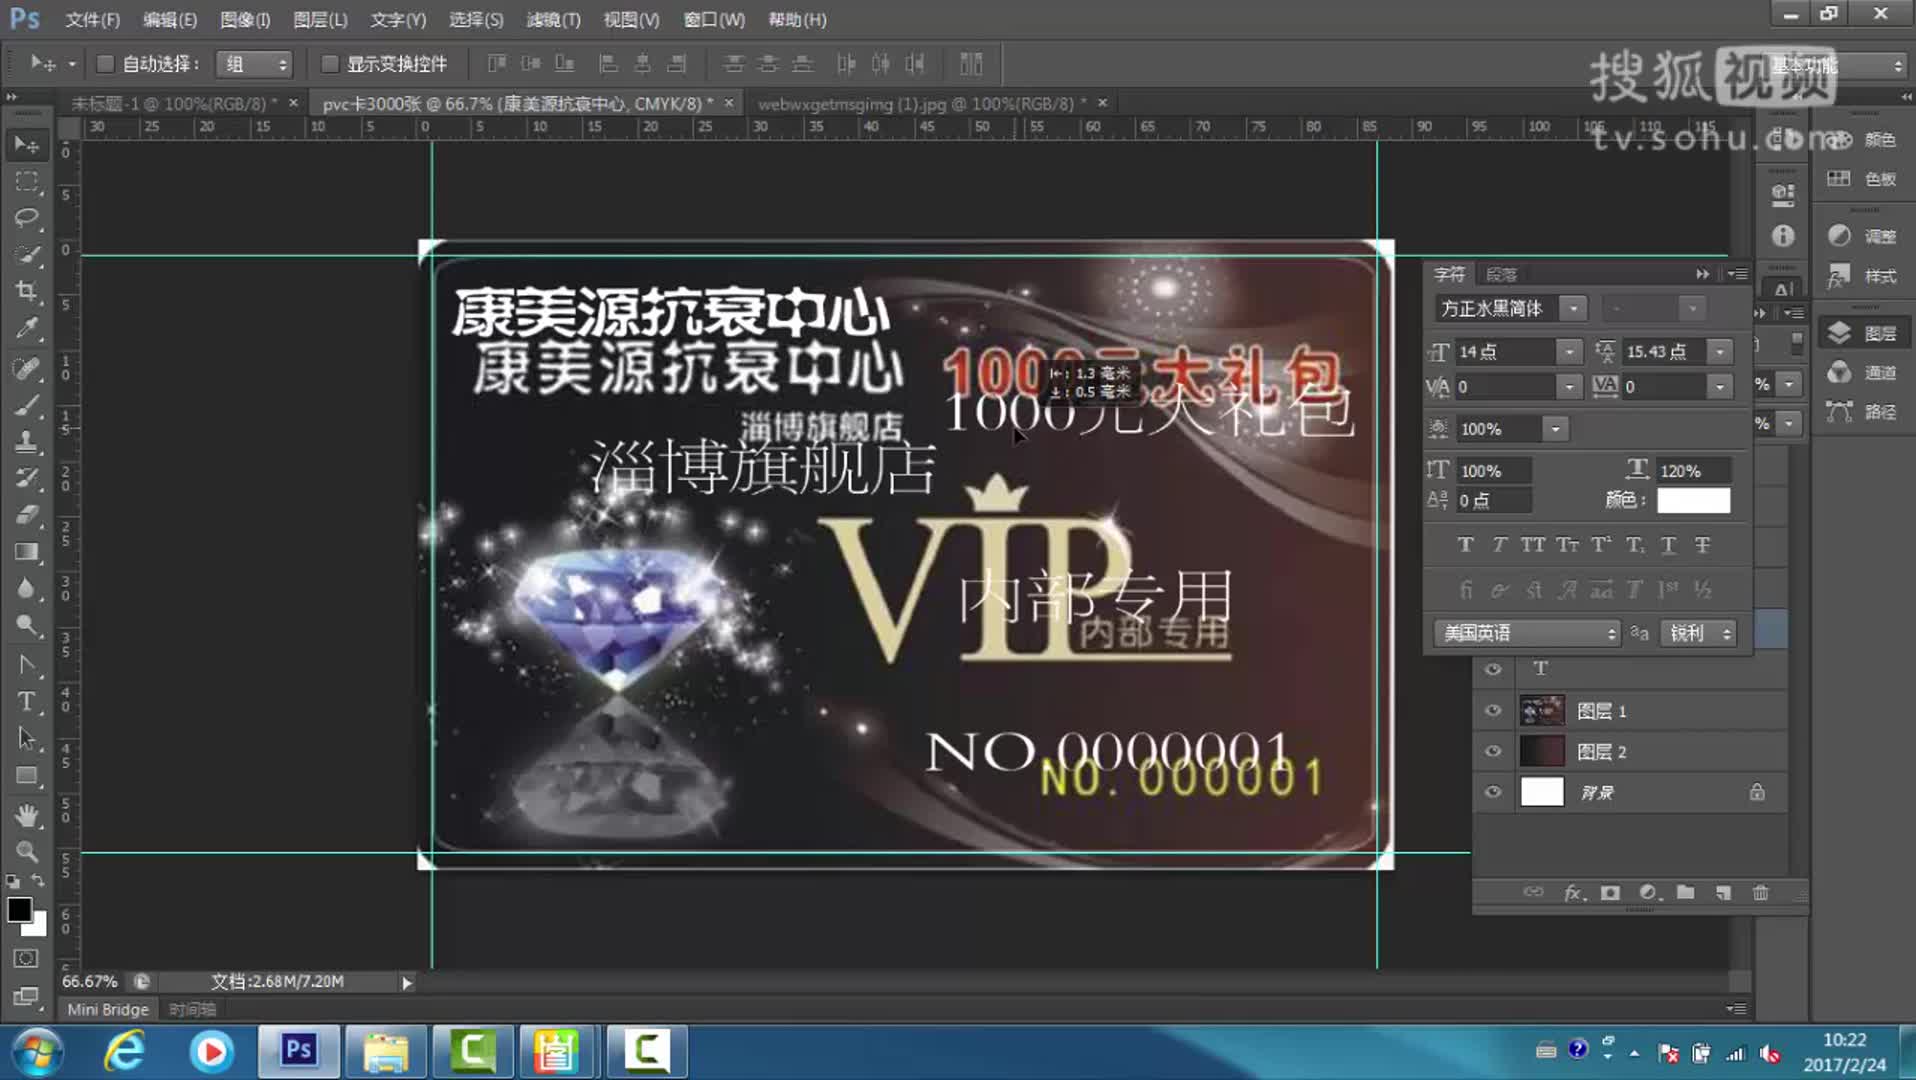
Task: Click the text color swatch beside 颜色
Action: click(x=1693, y=500)
